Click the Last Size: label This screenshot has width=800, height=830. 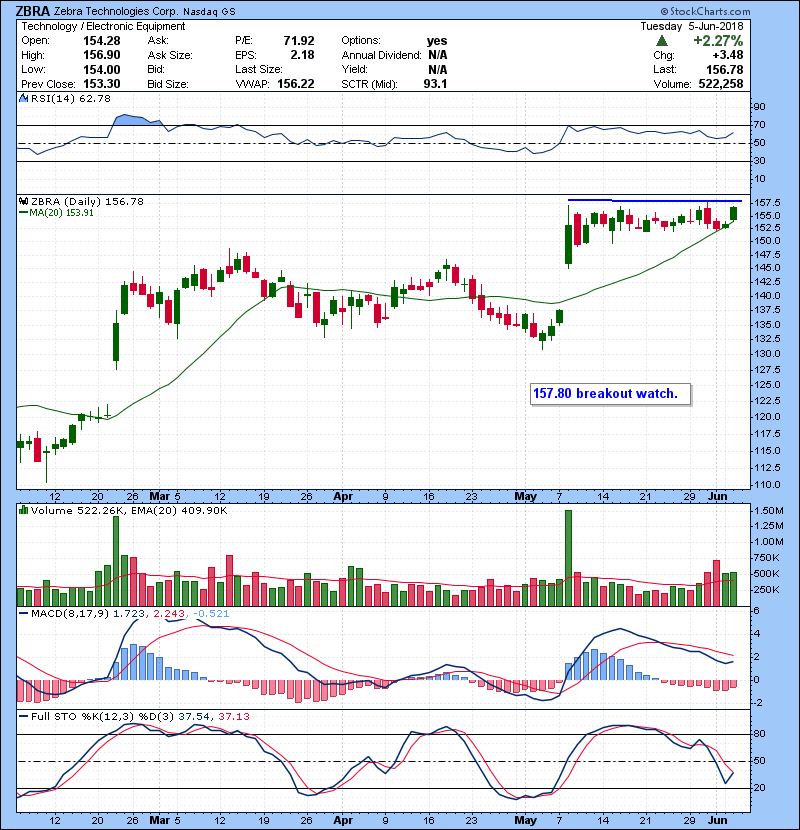(259, 69)
